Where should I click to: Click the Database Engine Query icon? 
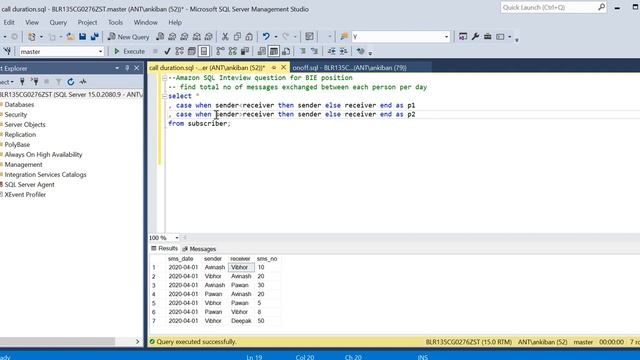pos(160,37)
